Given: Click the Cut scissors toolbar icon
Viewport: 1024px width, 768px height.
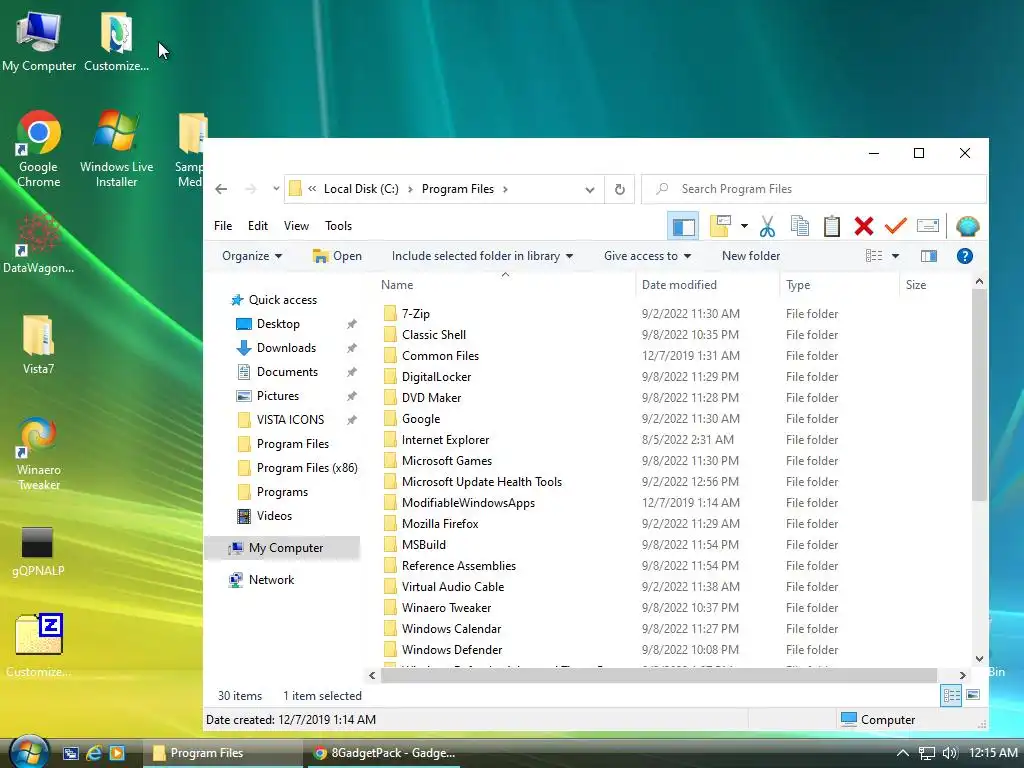Looking at the screenshot, I should coord(767,227).
